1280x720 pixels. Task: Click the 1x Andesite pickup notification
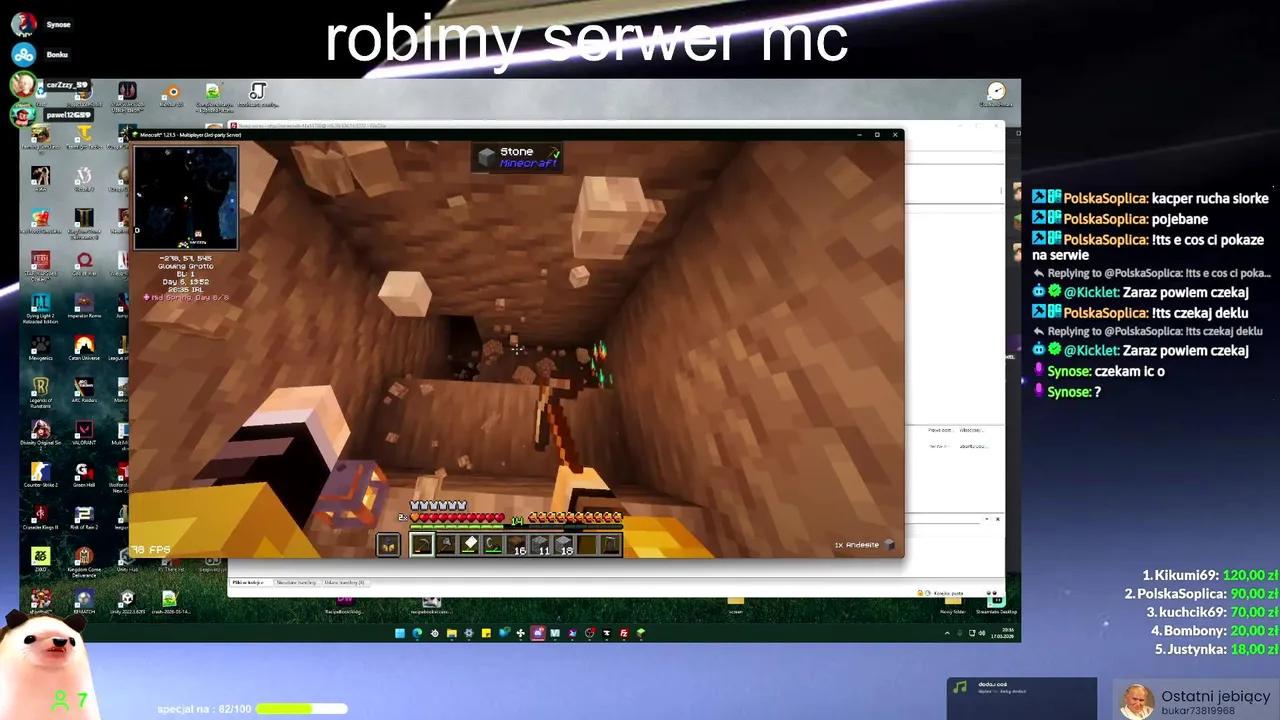point(864,545)
